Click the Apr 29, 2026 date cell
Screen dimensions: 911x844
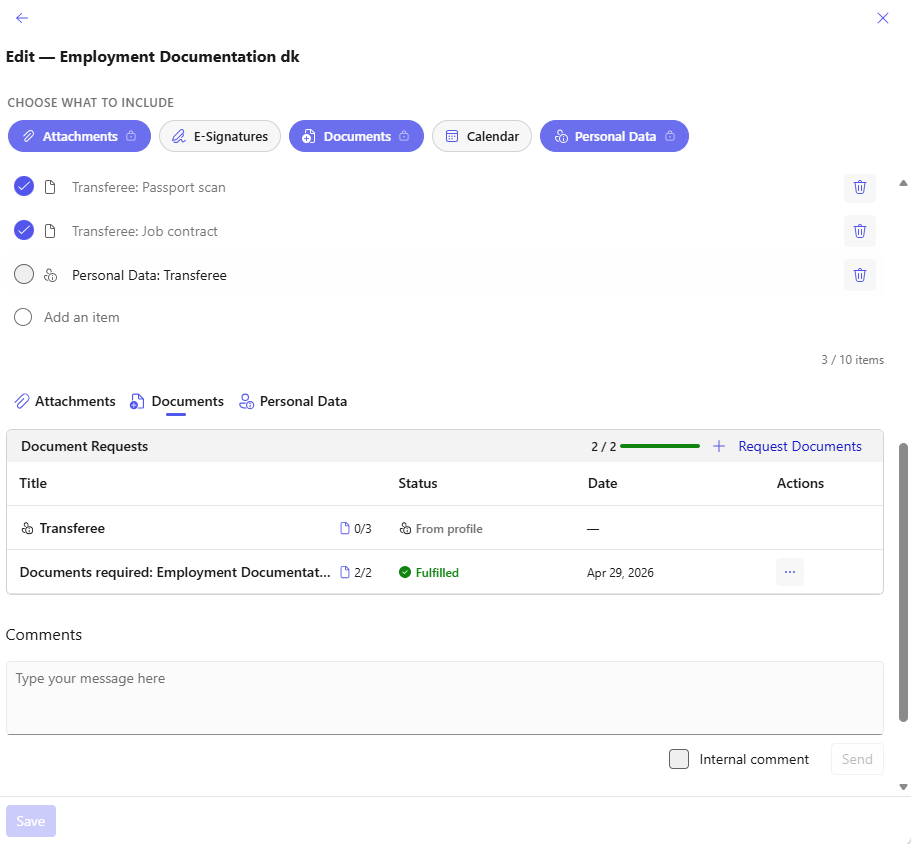[x=620, y=573]
